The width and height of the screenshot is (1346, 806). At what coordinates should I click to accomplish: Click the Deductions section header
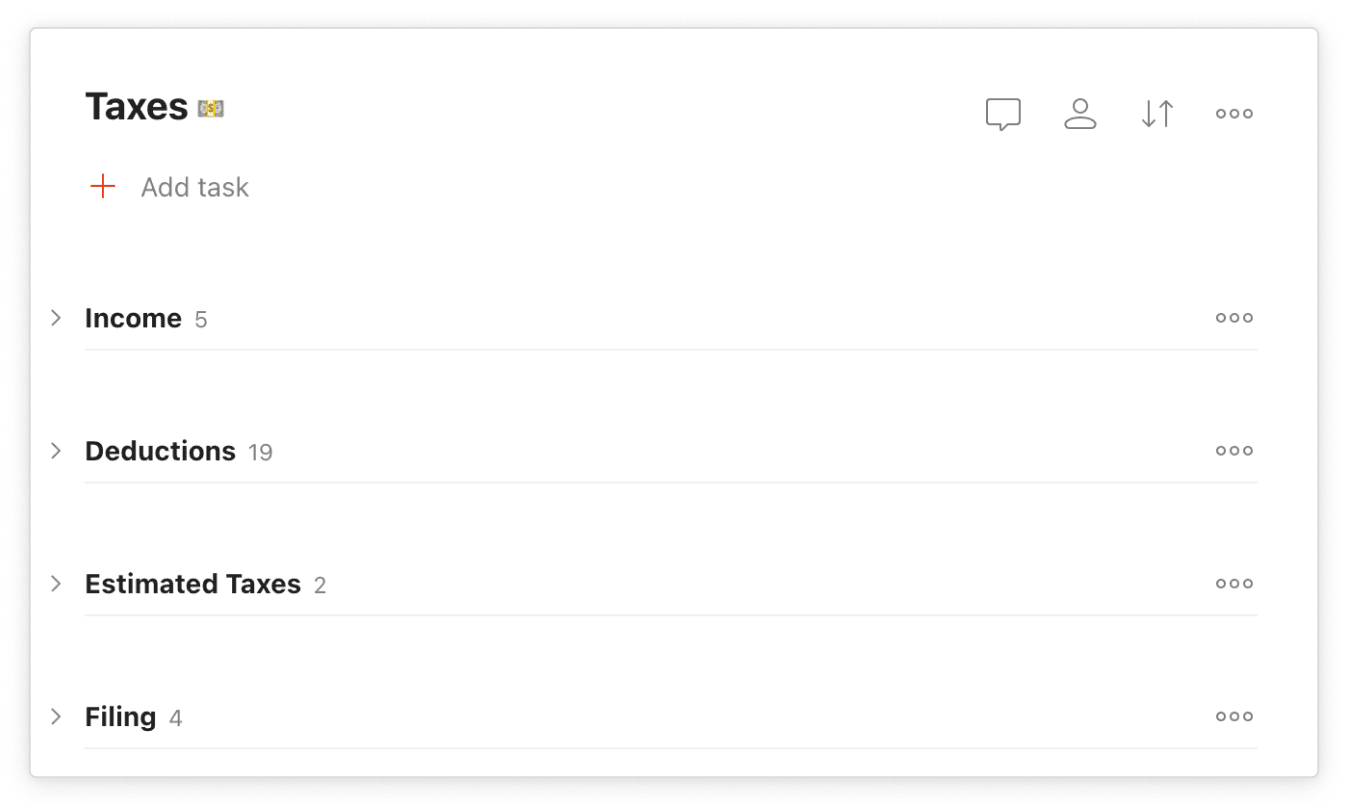[x=159, y=450]
